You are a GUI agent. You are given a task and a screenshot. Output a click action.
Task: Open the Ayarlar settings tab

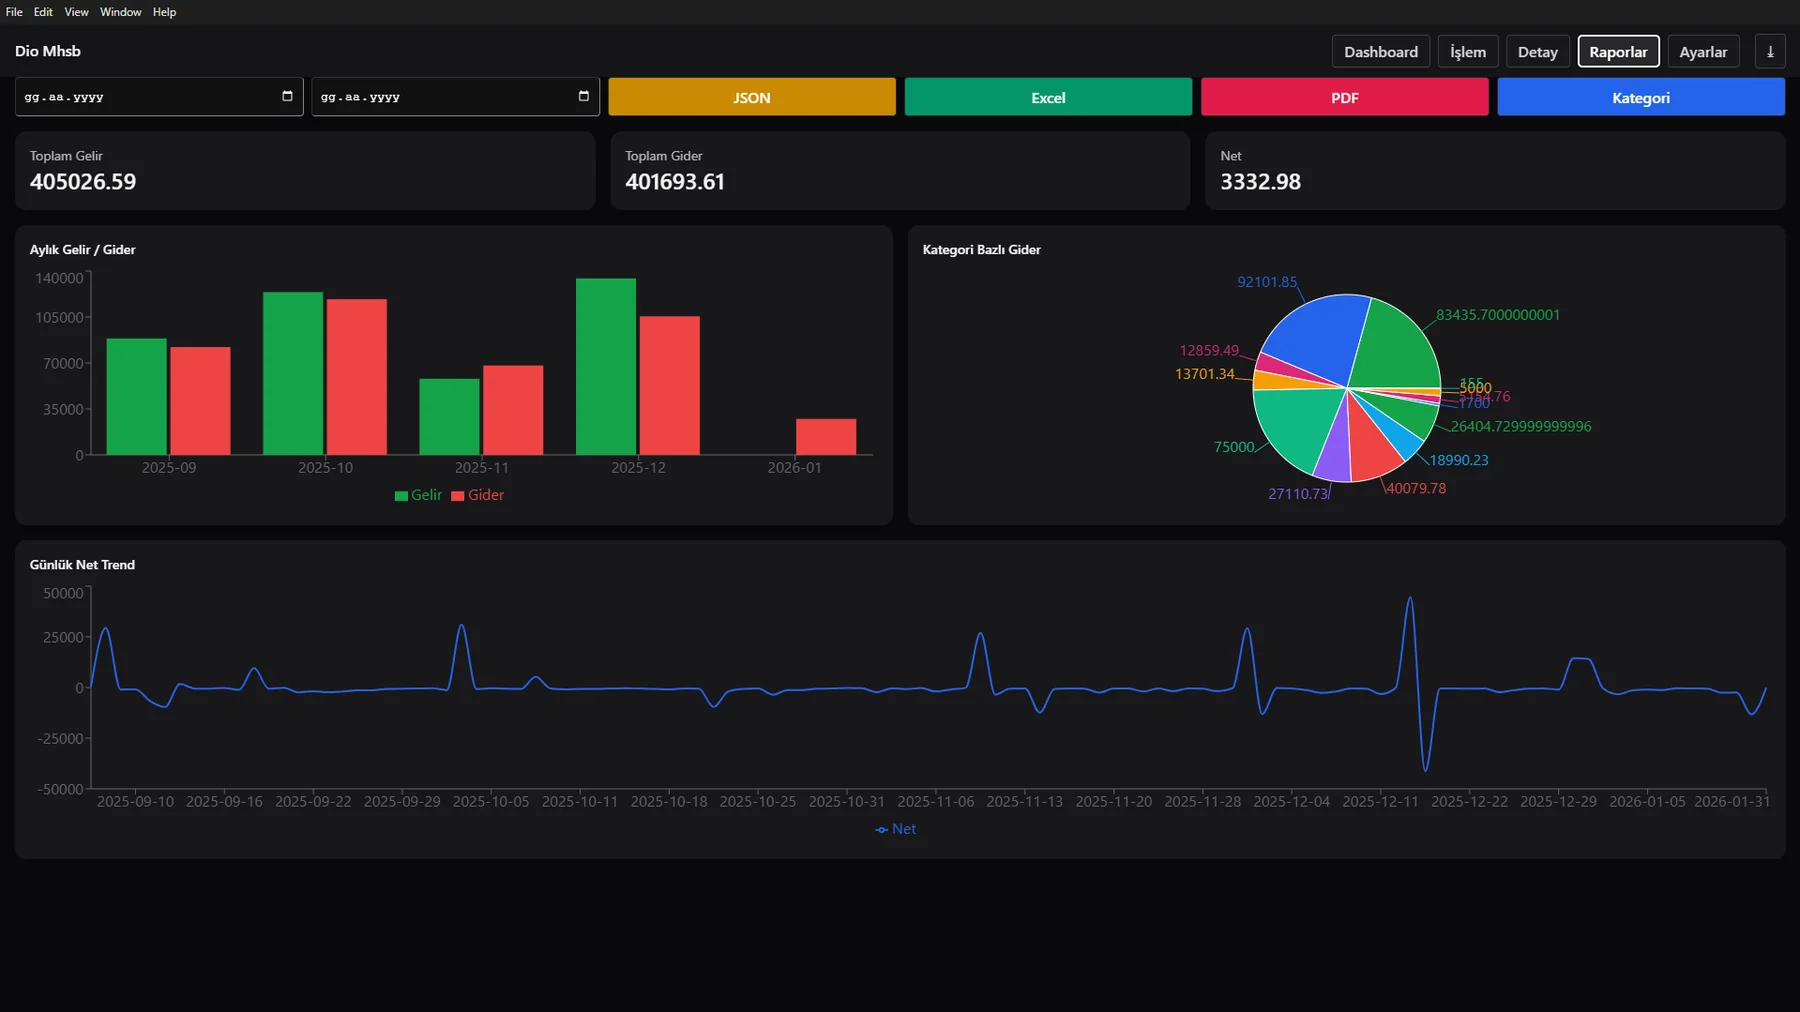coord(1703,52)
